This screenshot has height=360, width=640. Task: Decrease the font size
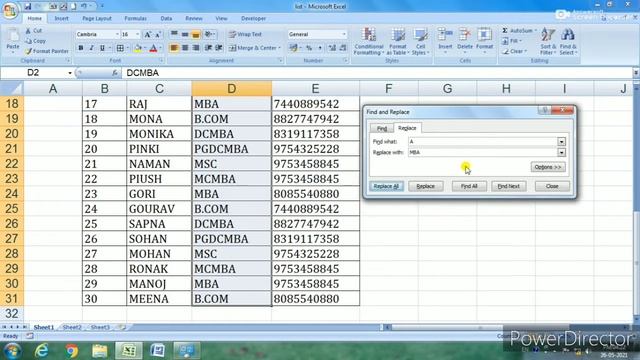(158, 35)
